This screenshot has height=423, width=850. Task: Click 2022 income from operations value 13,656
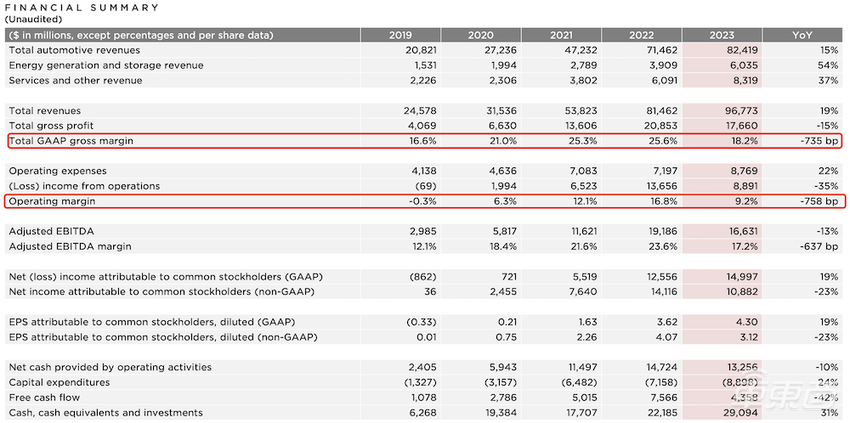click(x=661, y=186)
